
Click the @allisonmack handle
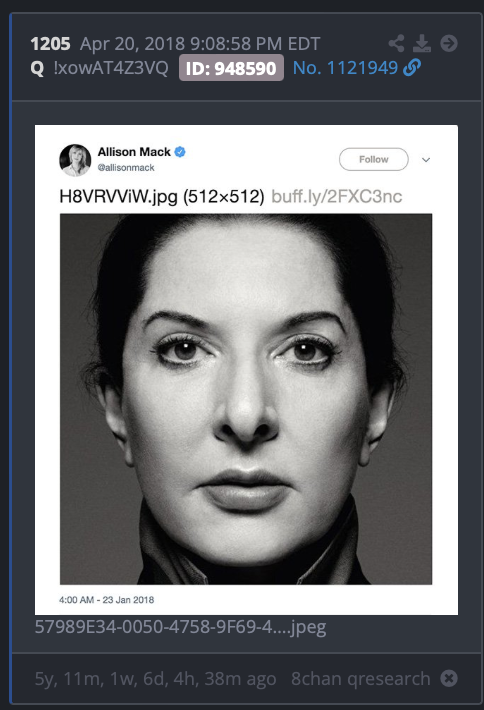coord(126,168)
